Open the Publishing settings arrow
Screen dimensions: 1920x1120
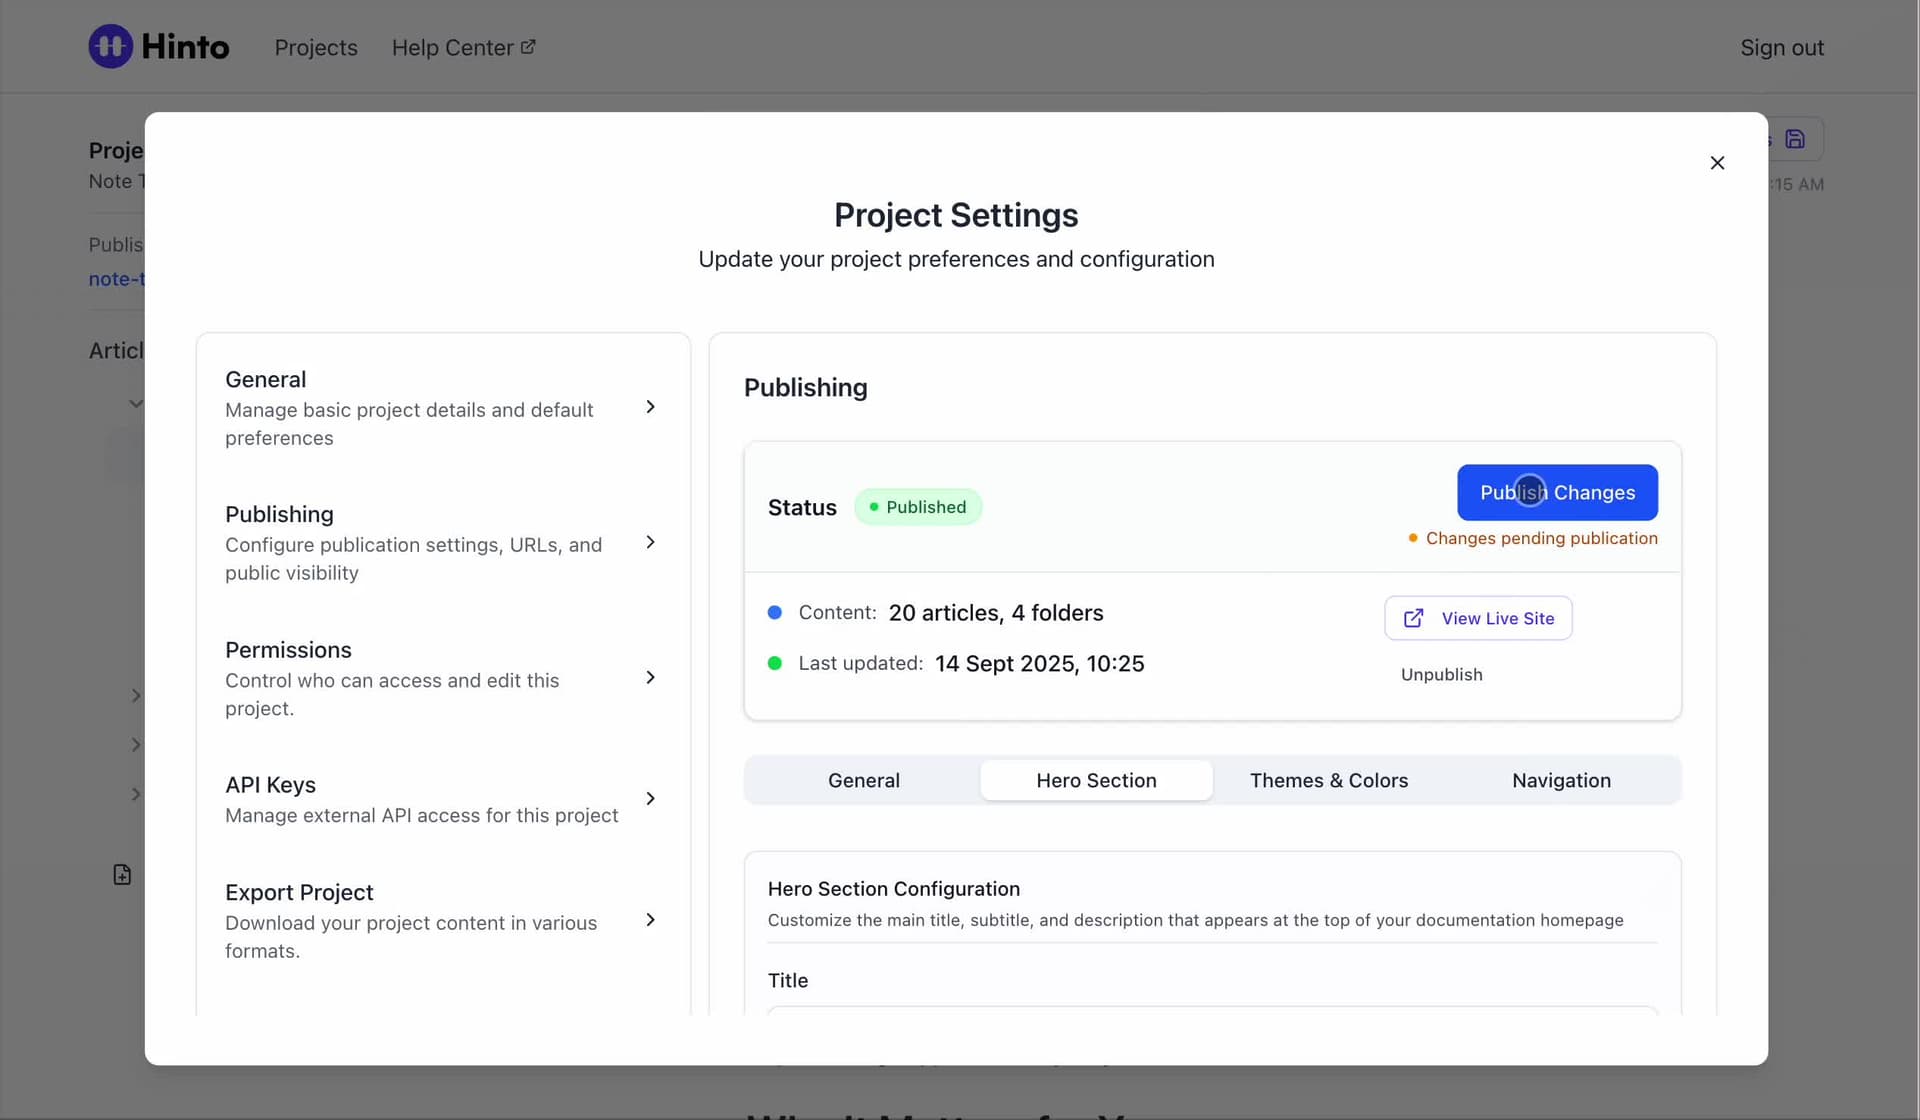pos(650,542)
